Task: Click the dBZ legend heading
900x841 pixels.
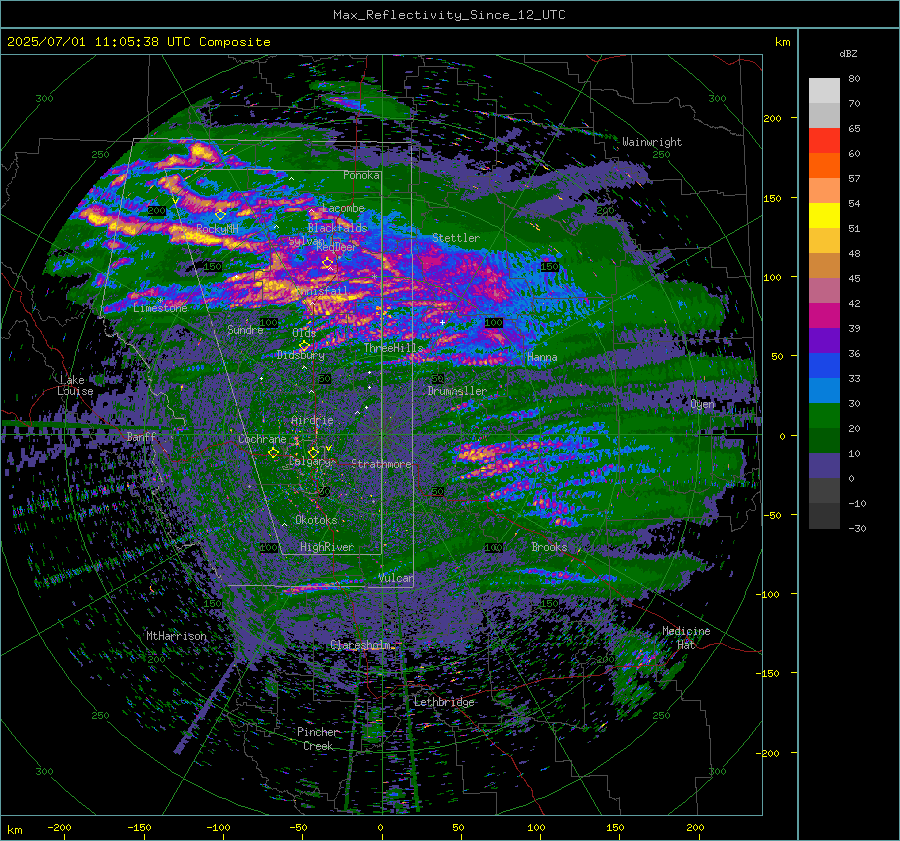Action: (848, 53)
